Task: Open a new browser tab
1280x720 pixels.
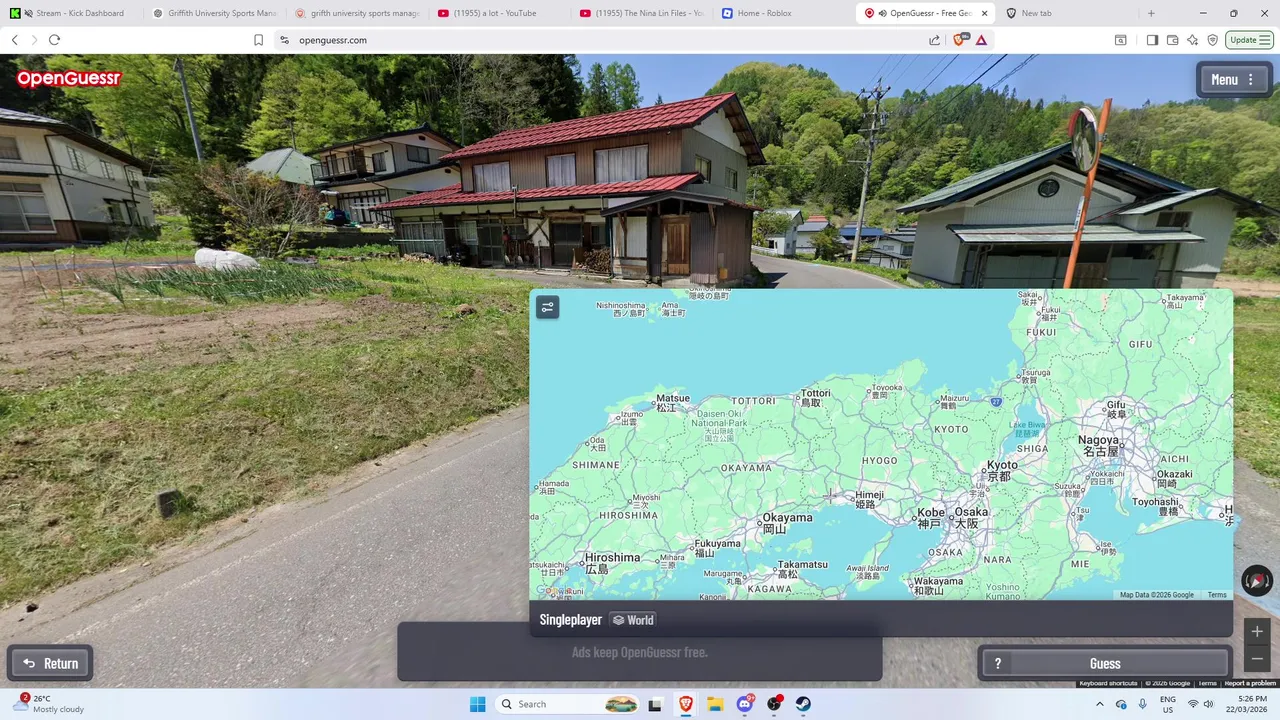Action: [x=1151, y=13]
